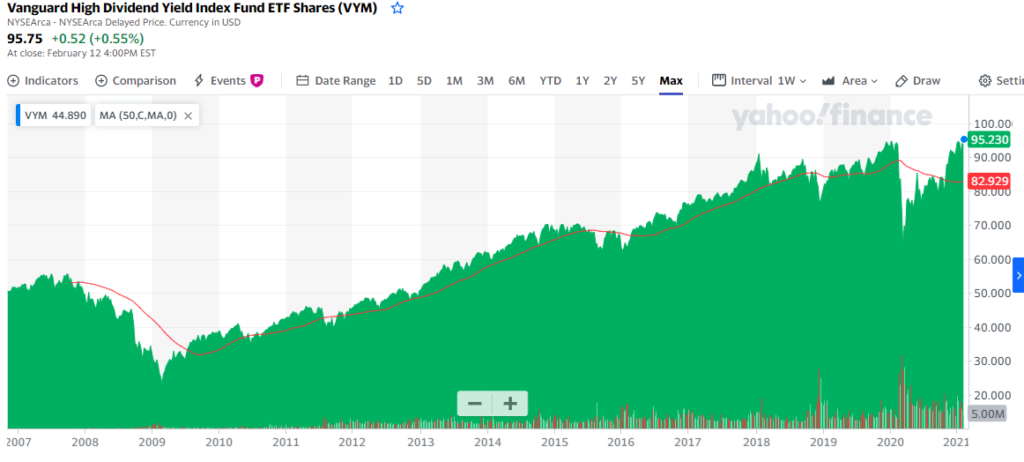Click the VYM 44.890 legend label
The image size is (1024, 462).
click(55, 116)
